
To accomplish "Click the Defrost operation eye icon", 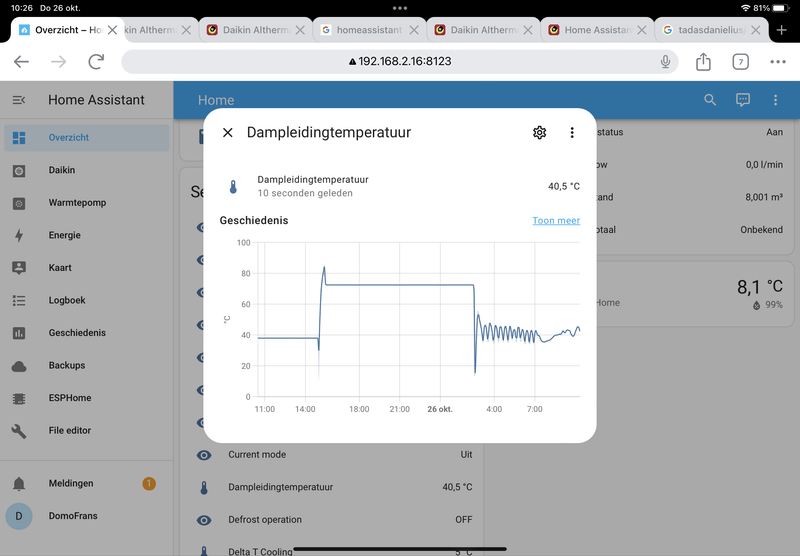I will pyautogui.click(x=204, y=520).
